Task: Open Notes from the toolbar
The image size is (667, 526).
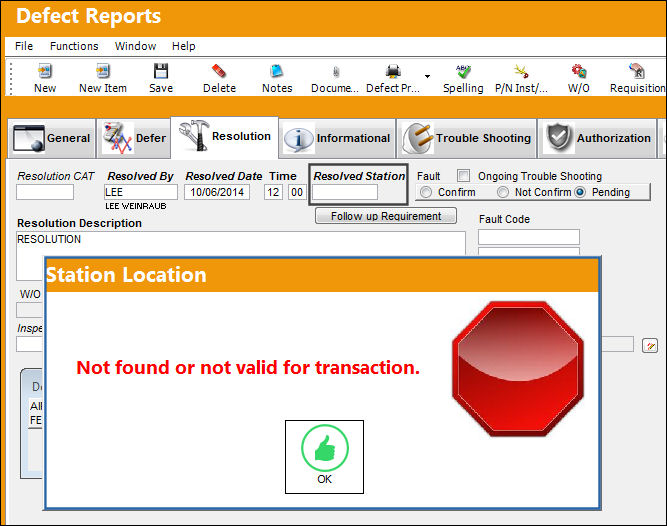Action: click(x=277, y=78)
